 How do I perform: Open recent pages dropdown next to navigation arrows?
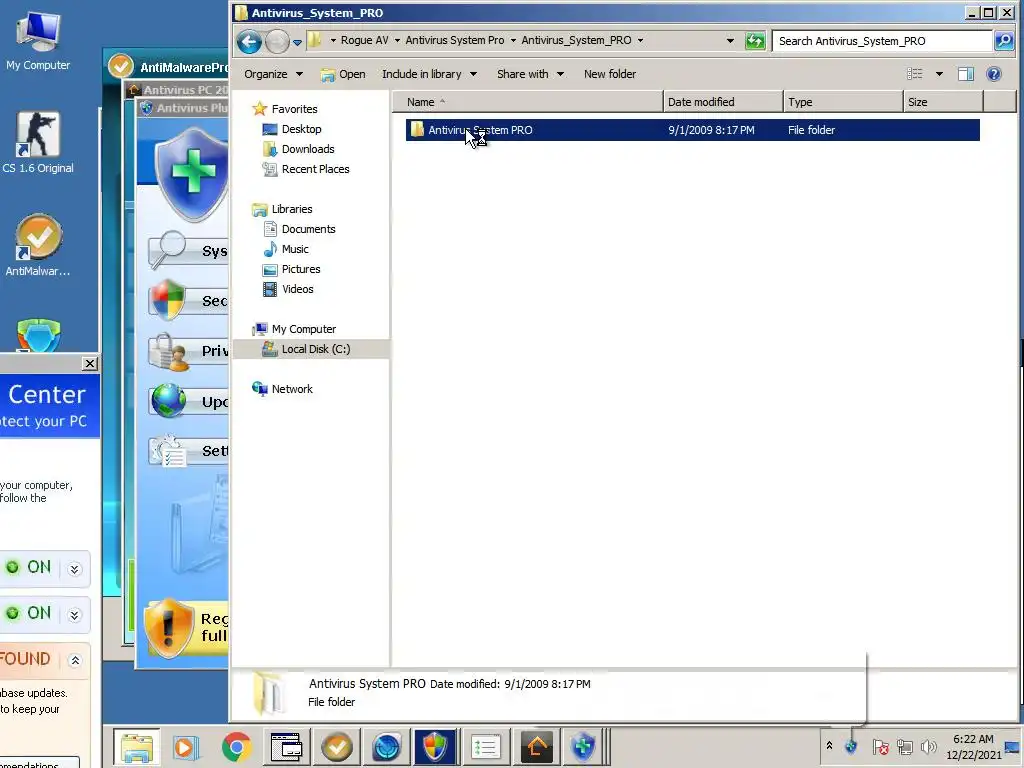pyautogui.click(x=297, y=42)
